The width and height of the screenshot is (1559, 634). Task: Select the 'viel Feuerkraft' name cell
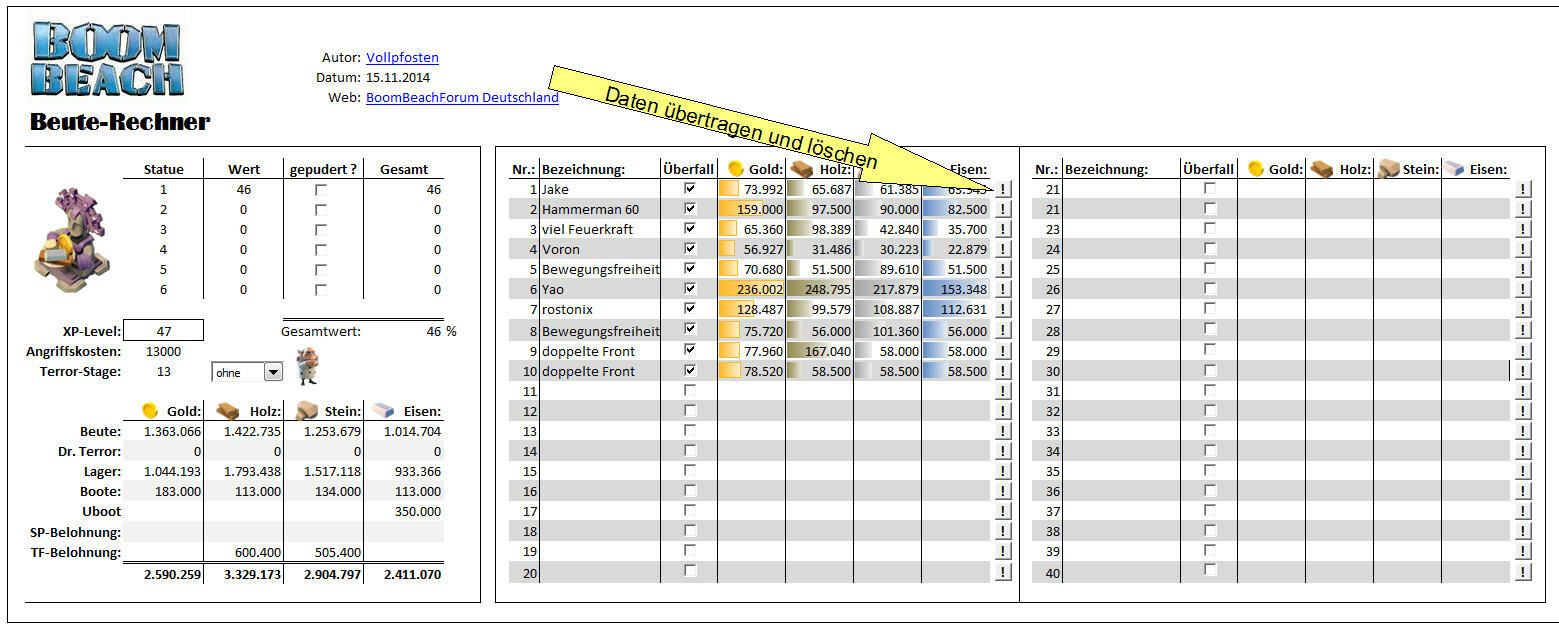click(x=600, y=229)
